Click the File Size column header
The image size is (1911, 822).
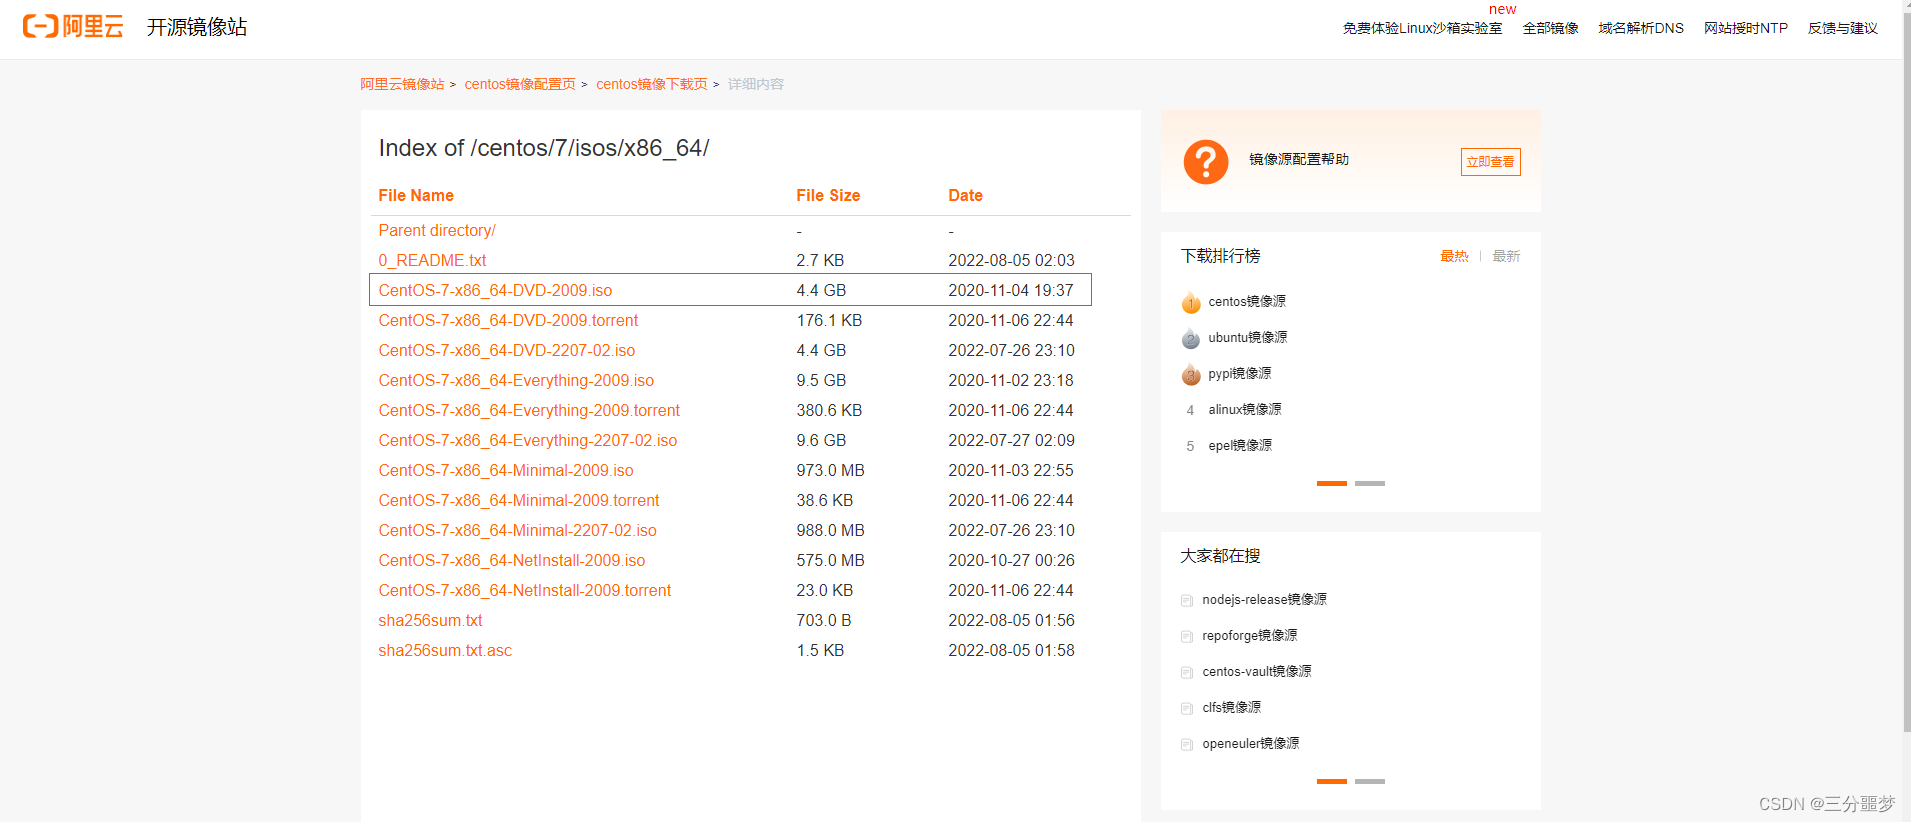pyautogui.click(x=828, y=195)
